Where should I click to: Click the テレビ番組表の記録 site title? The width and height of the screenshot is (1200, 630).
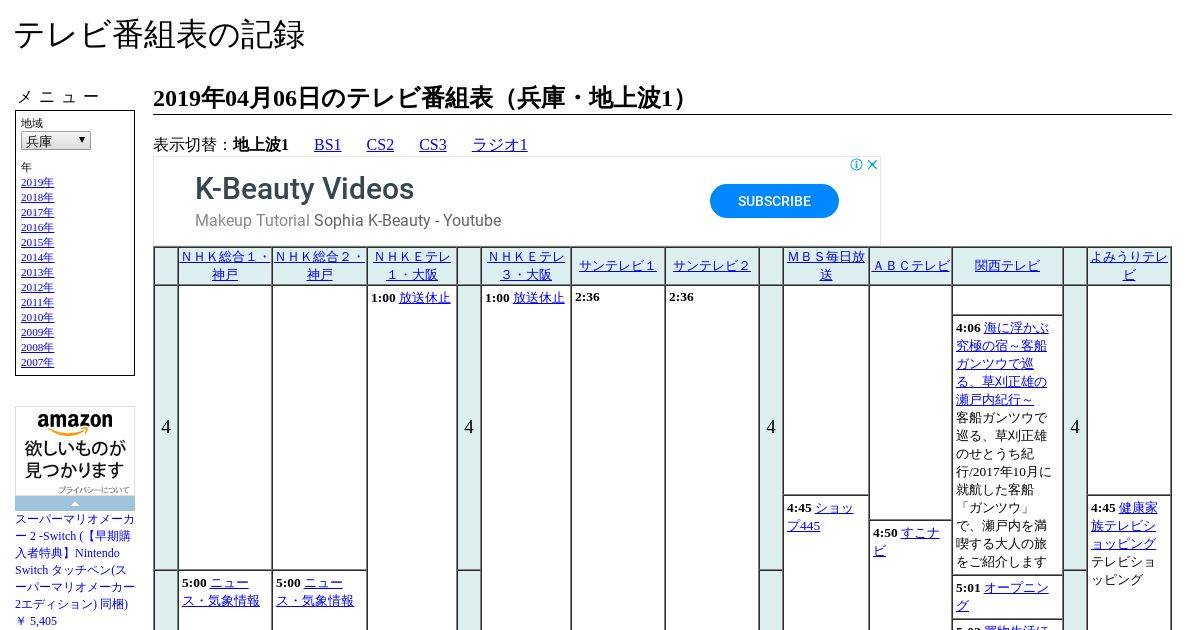pos(159,35)
